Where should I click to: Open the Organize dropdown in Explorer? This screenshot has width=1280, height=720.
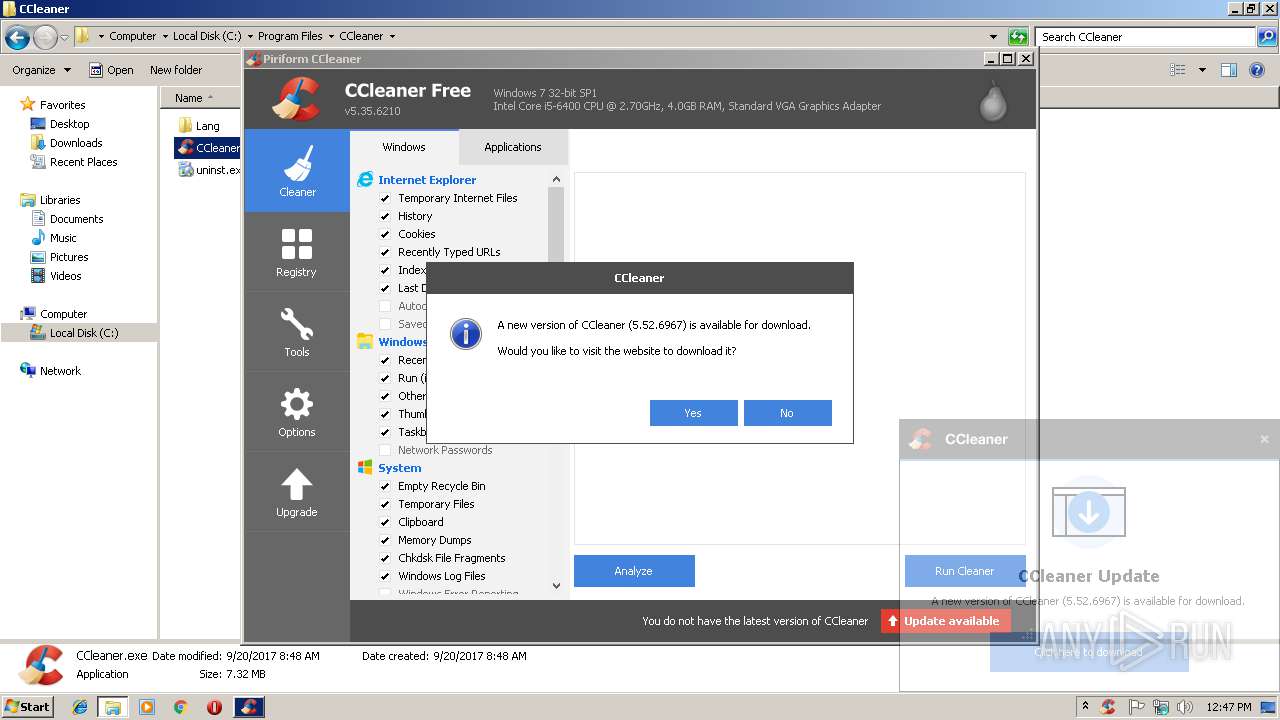(x=42, y=70)
